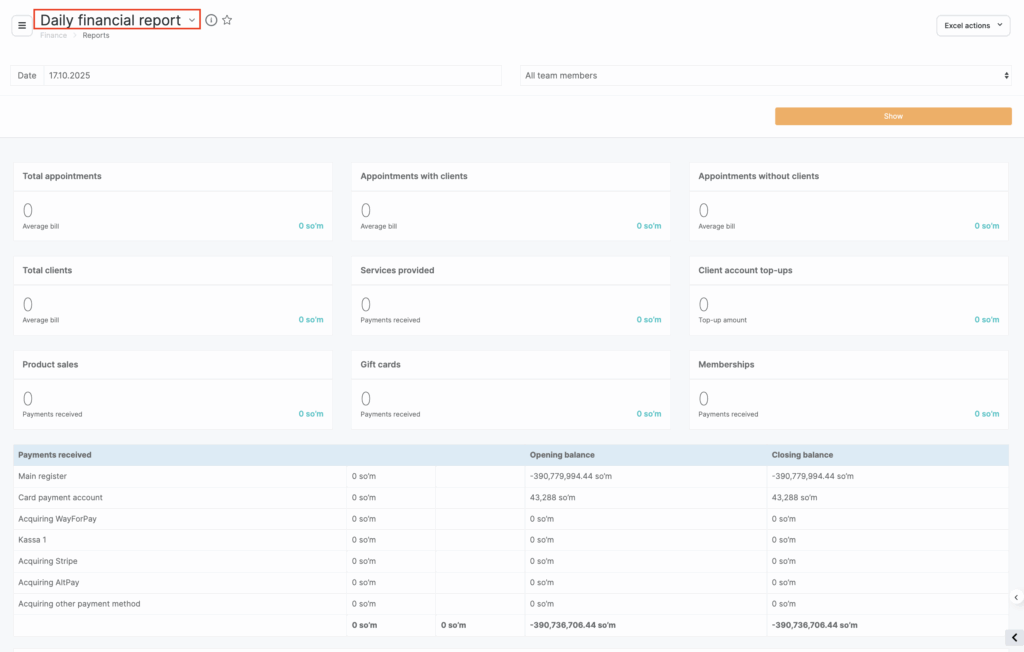
Task: Click the dark arrow button at bottom-right
Action: coord(1014,637)
